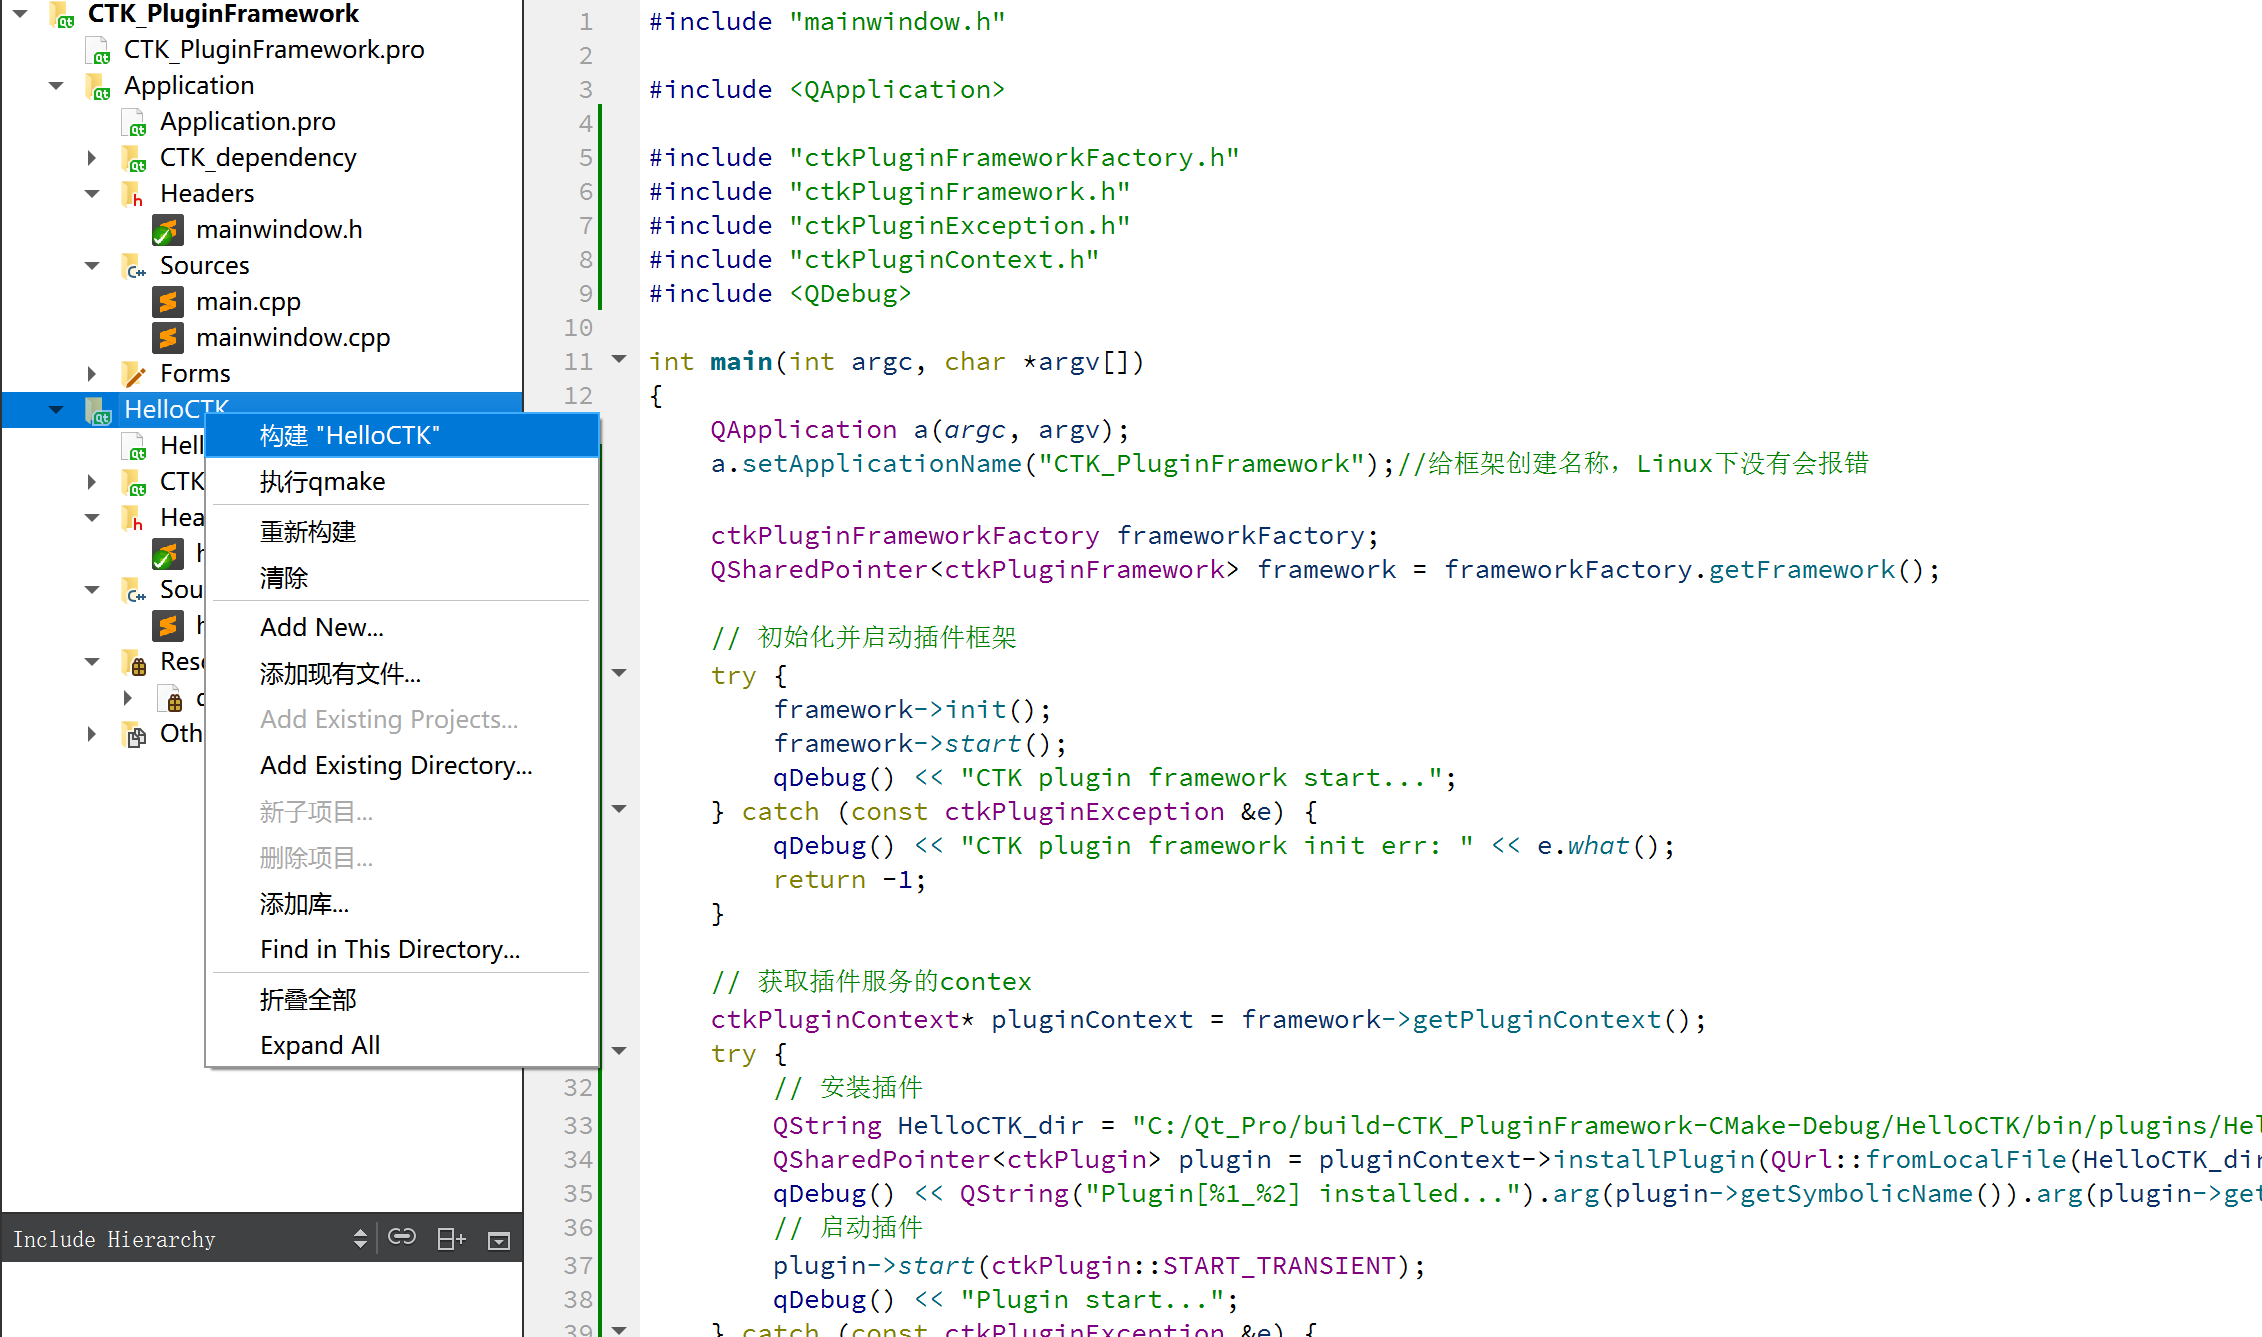Collapse the Headers folder under Application
The height and width of the screenshot is (1337, 2262).
92,193
